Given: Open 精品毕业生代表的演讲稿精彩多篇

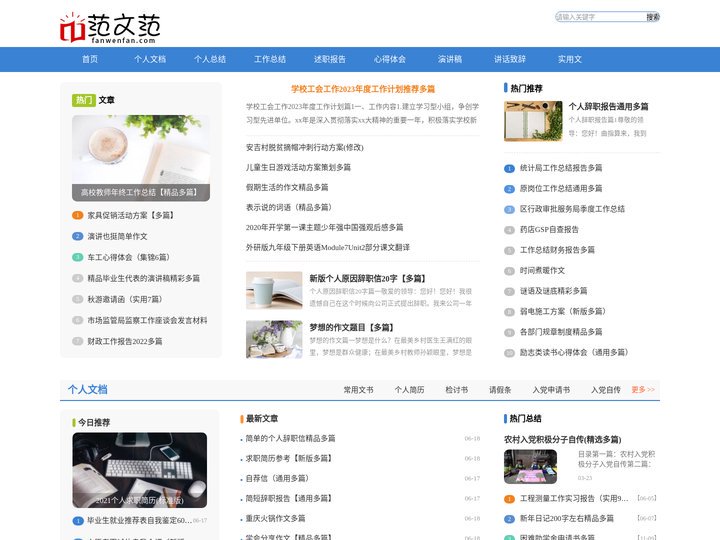Looking at the screenshot, I should tap(144, 278).
